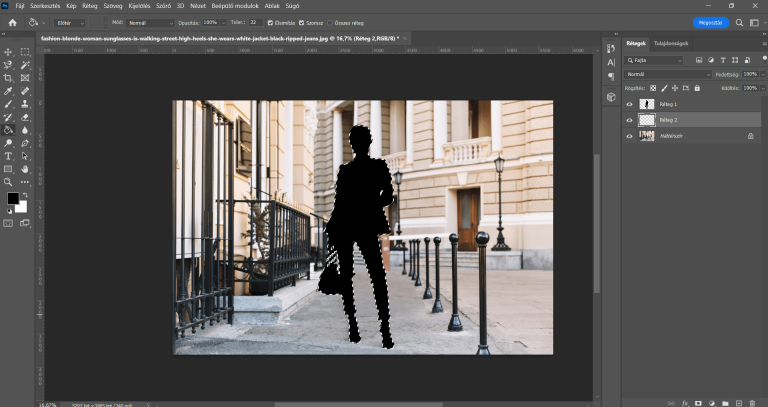Open the Szűrő menu
This screenshot has height=407, width=768.
point(163,6)
